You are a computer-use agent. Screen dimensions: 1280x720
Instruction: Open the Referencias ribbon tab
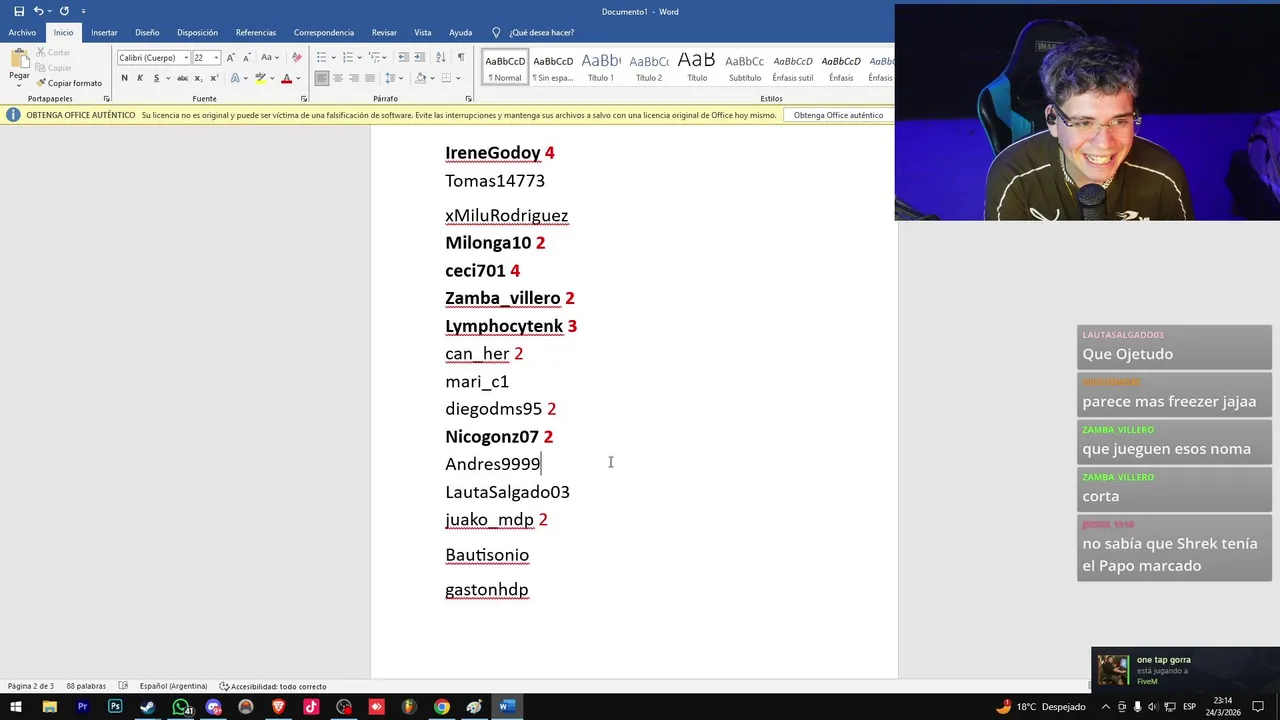tap(256, 33)
